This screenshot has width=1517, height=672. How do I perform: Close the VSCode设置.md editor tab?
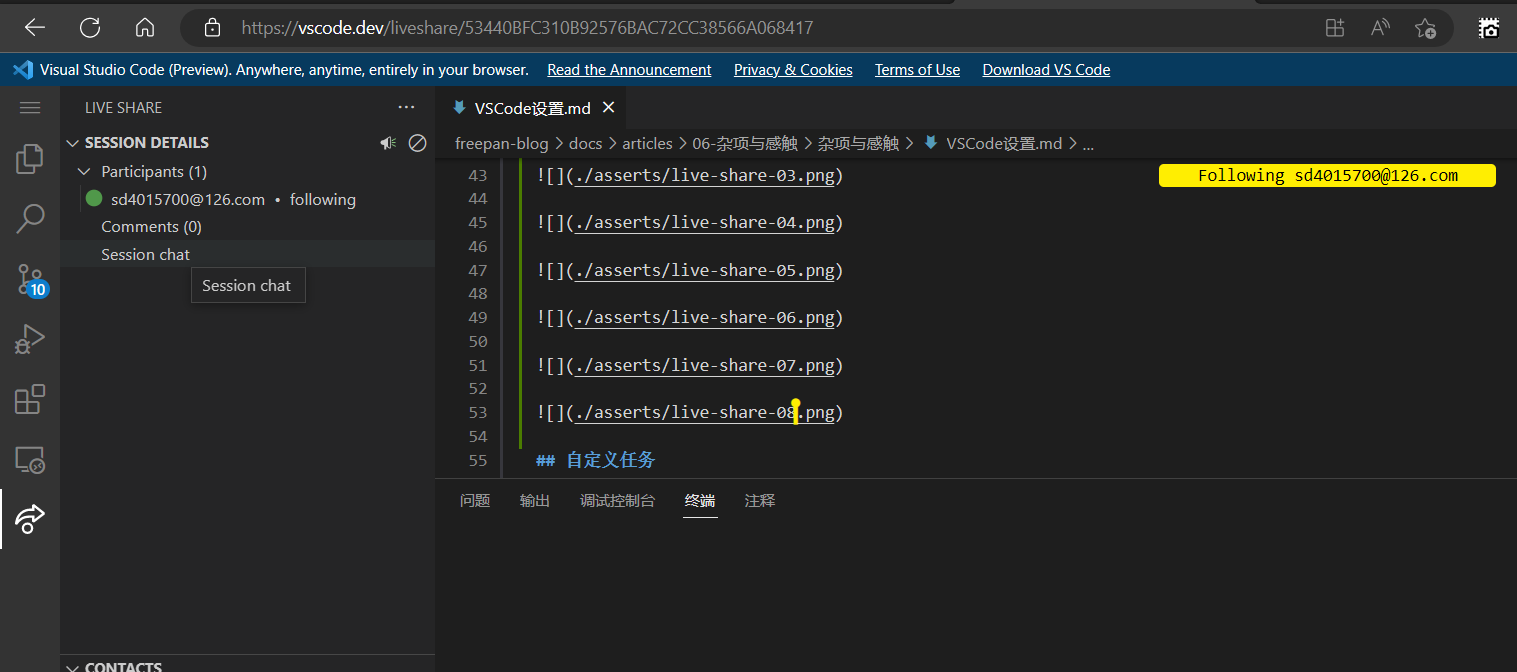coord(608,108)
